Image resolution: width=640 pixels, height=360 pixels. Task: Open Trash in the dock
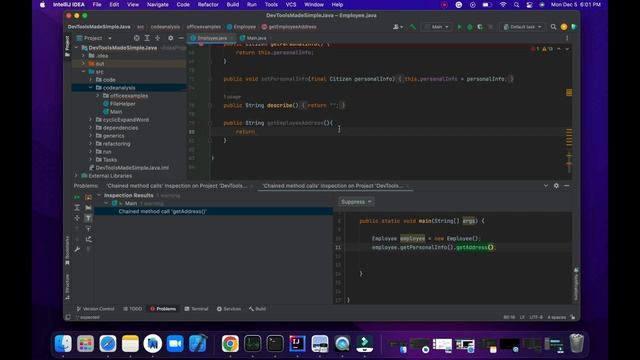[576, 343]
